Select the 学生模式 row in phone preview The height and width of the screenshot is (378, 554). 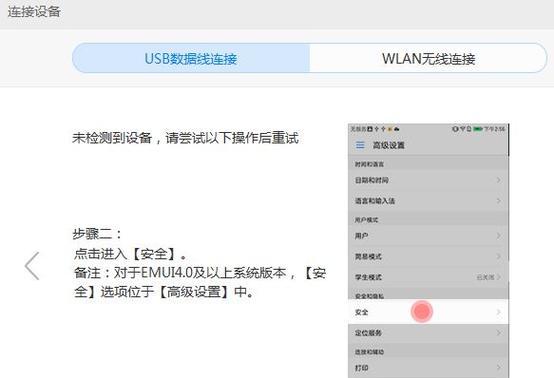point(428,277)
